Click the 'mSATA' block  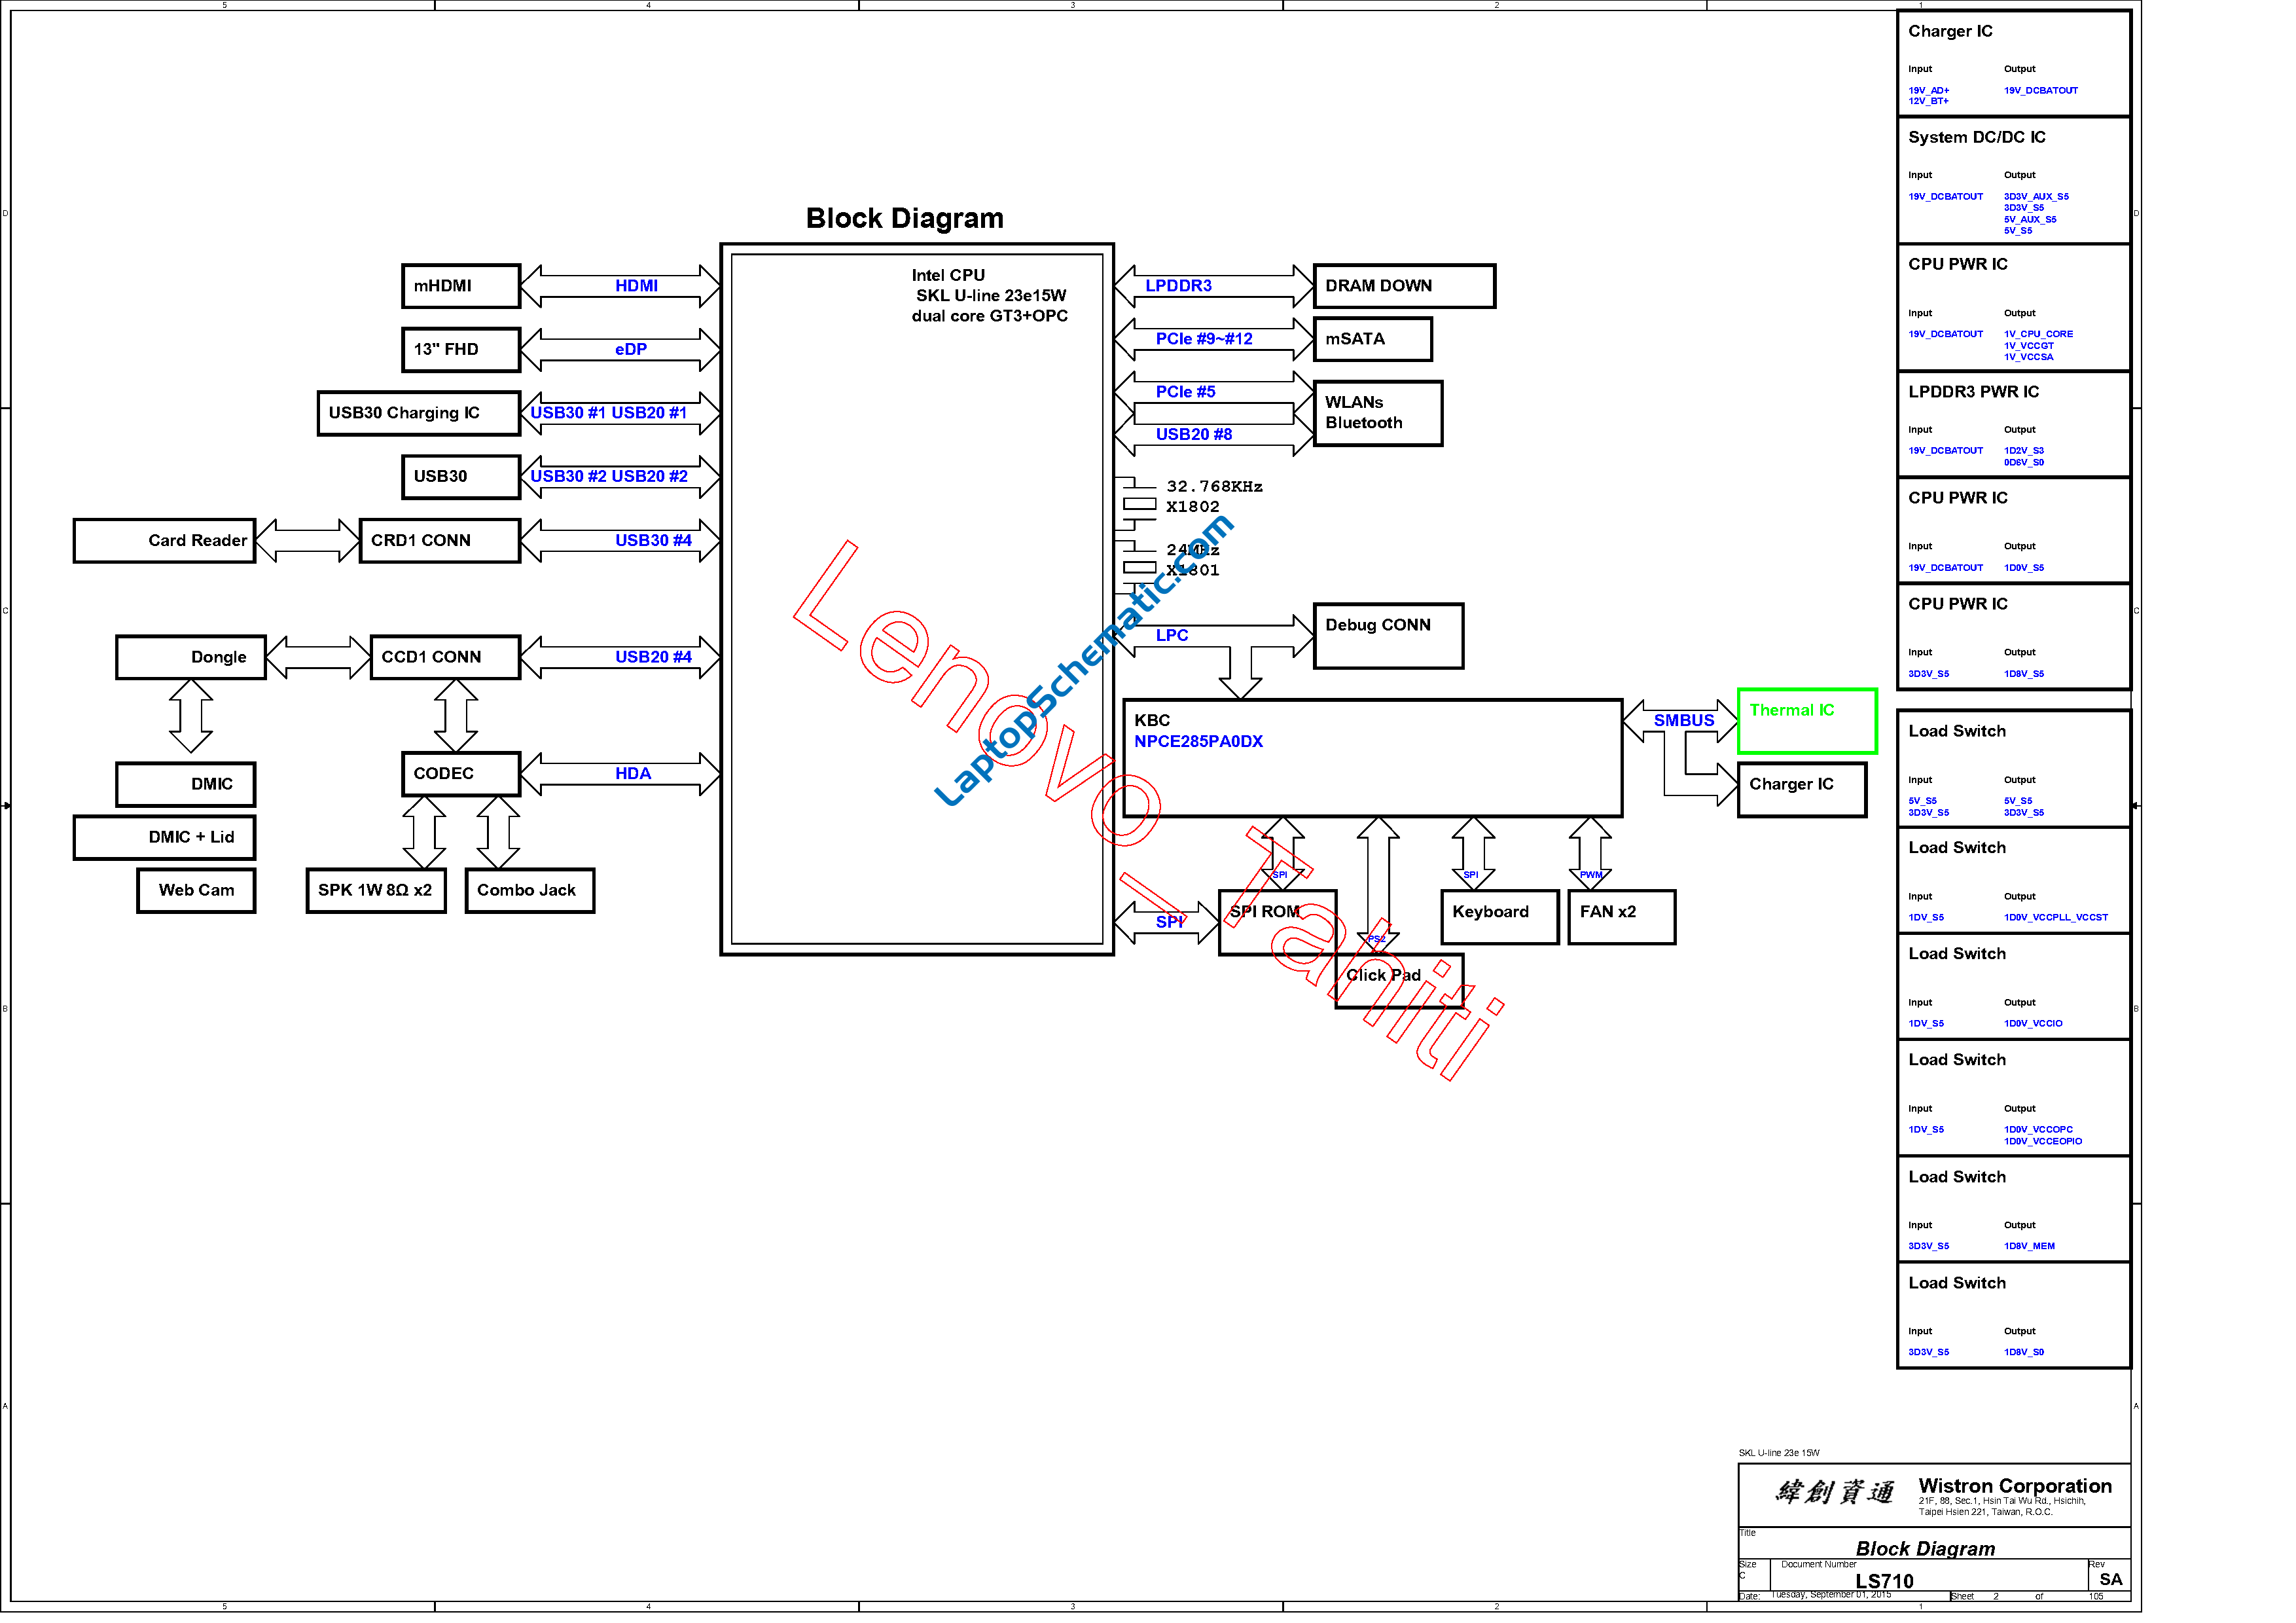coord(1373,339)
